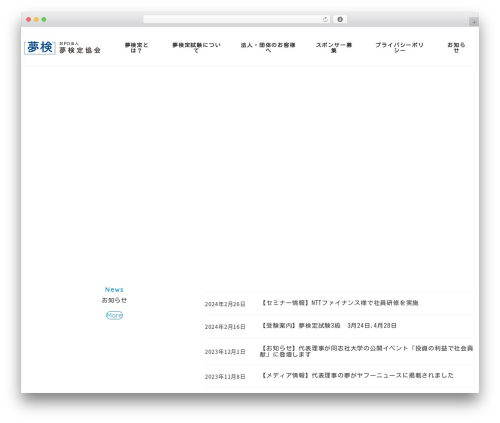500x423 pixels.
Task: Open the ヤフーニュース media news item
Action: 357,376
